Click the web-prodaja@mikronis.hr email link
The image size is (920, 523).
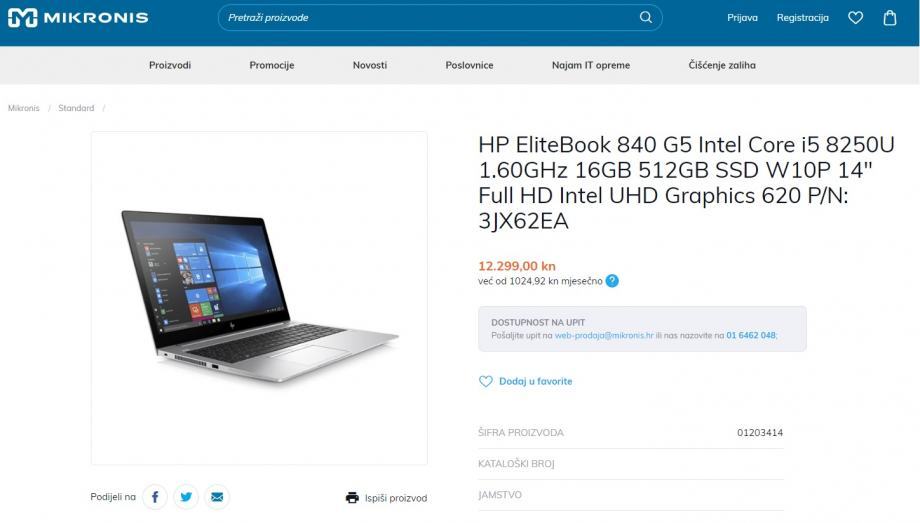[604, 336]
